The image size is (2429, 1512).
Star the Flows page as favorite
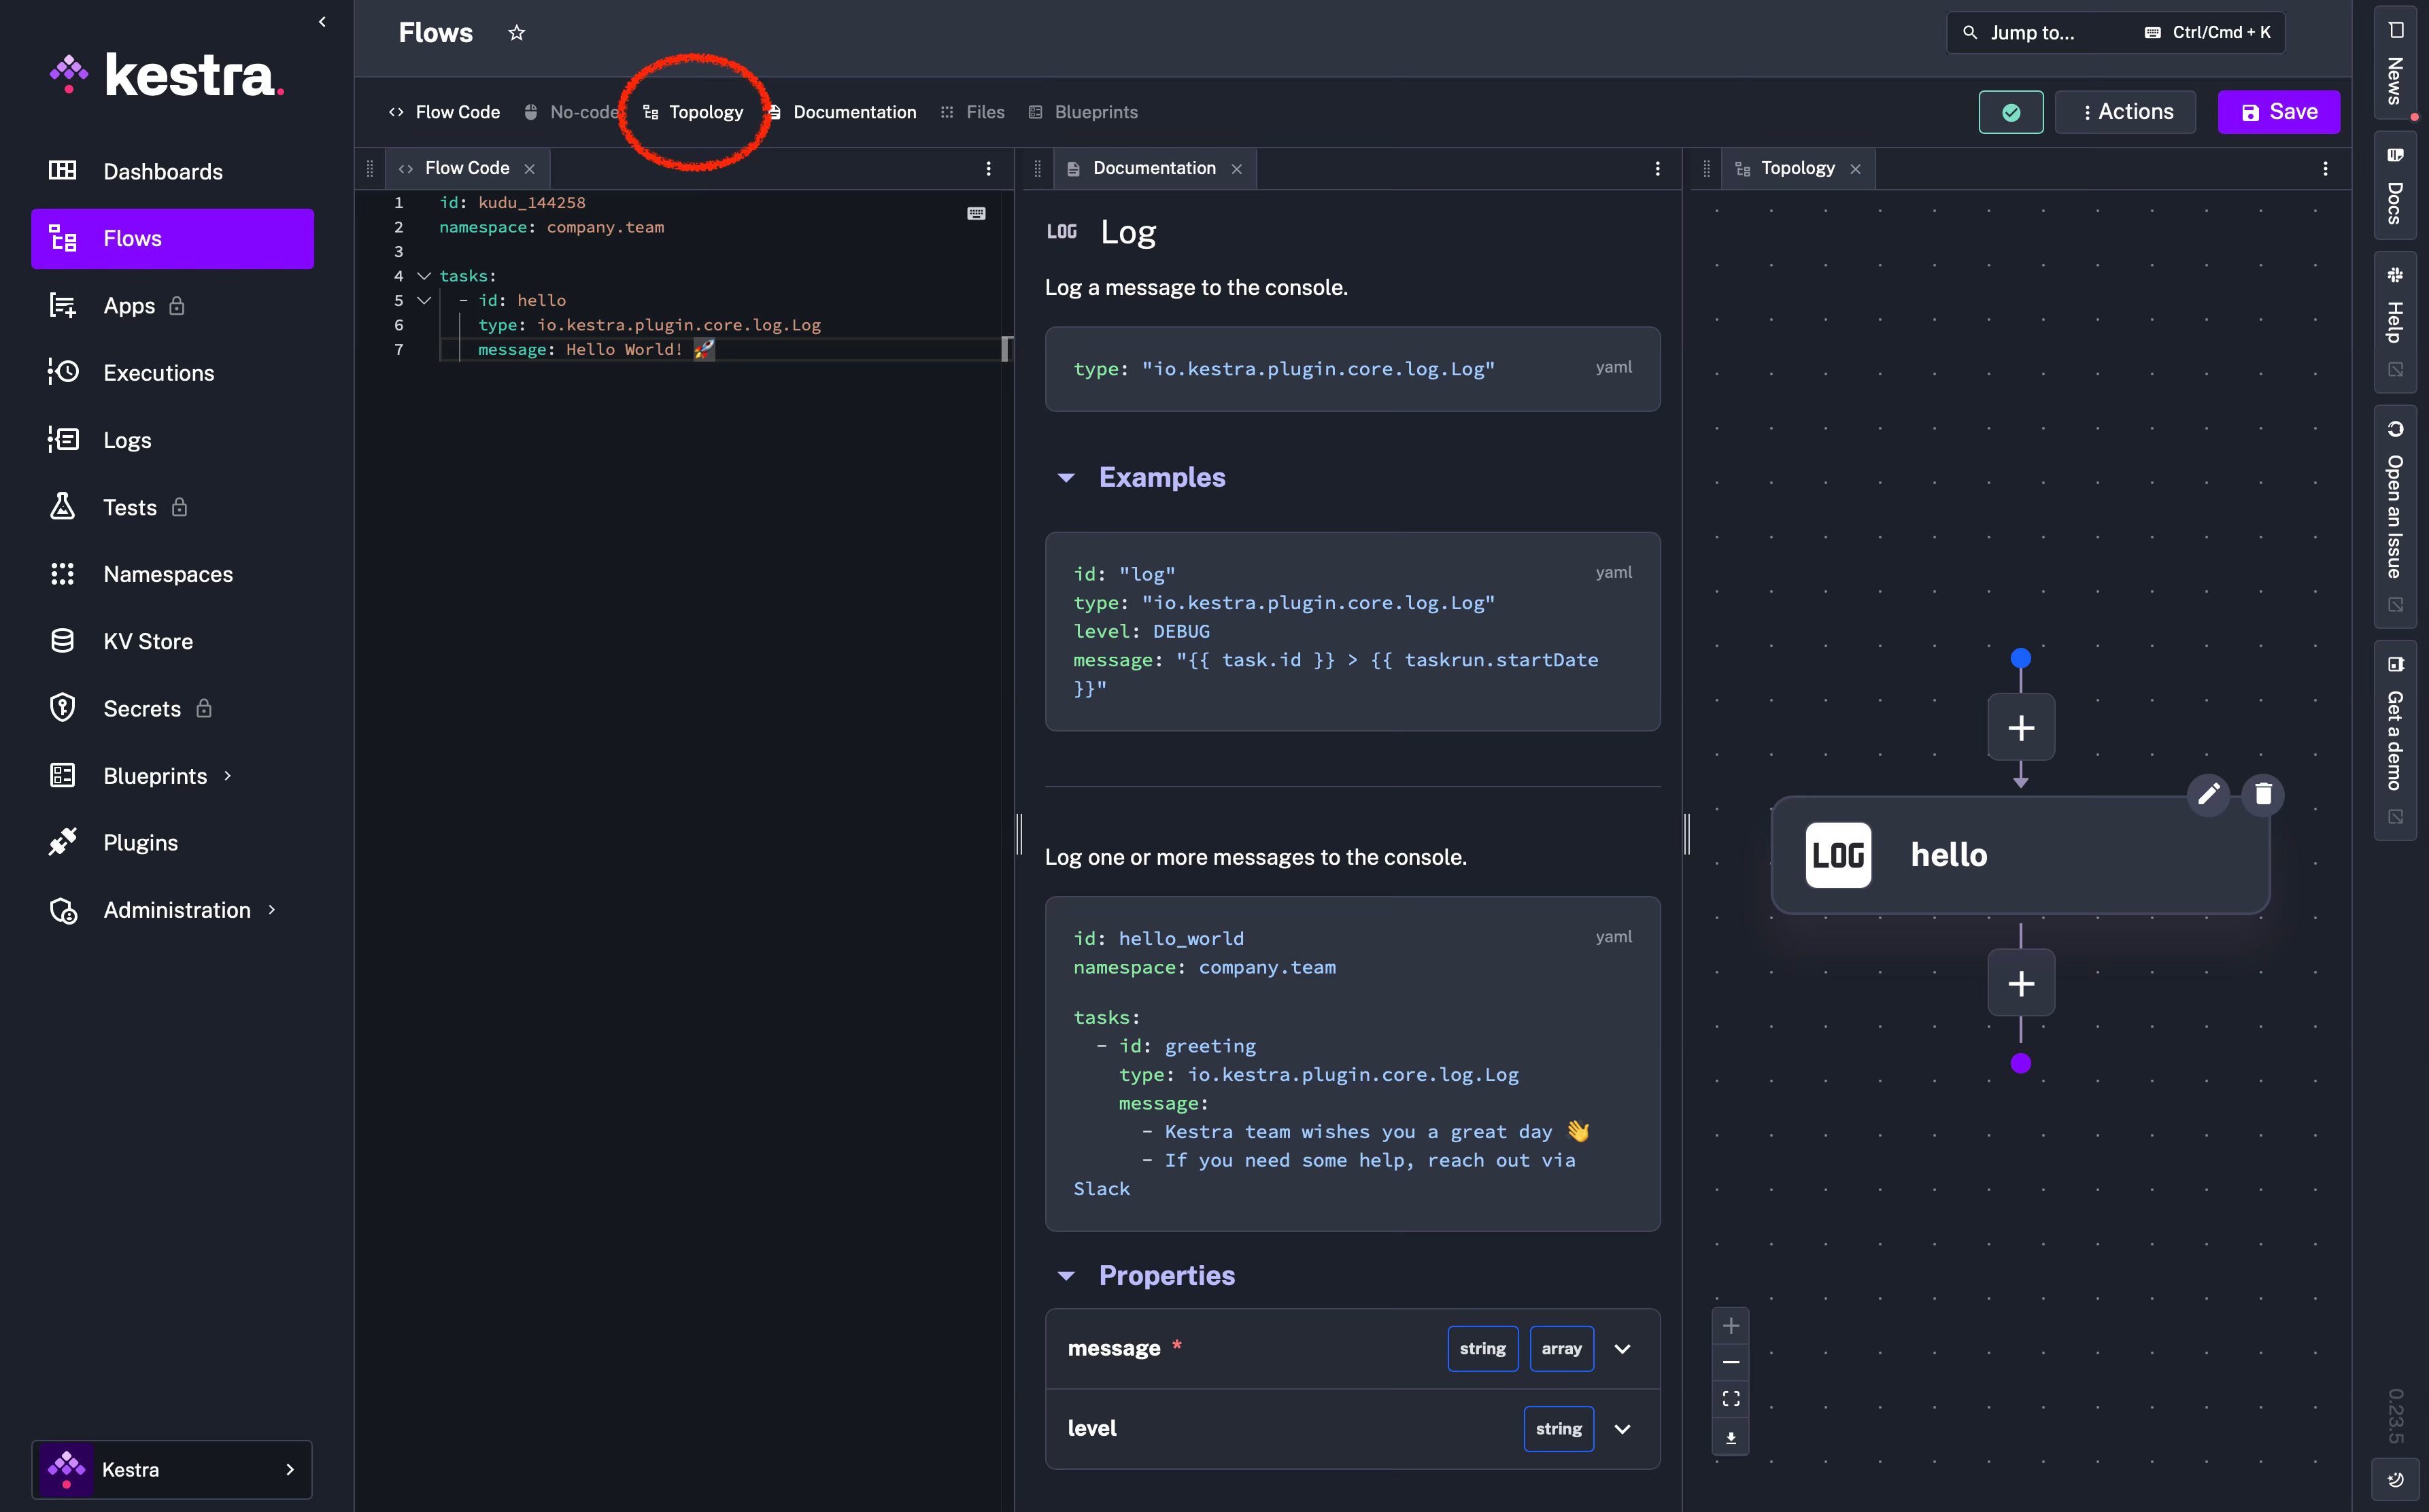click(516, 33)
